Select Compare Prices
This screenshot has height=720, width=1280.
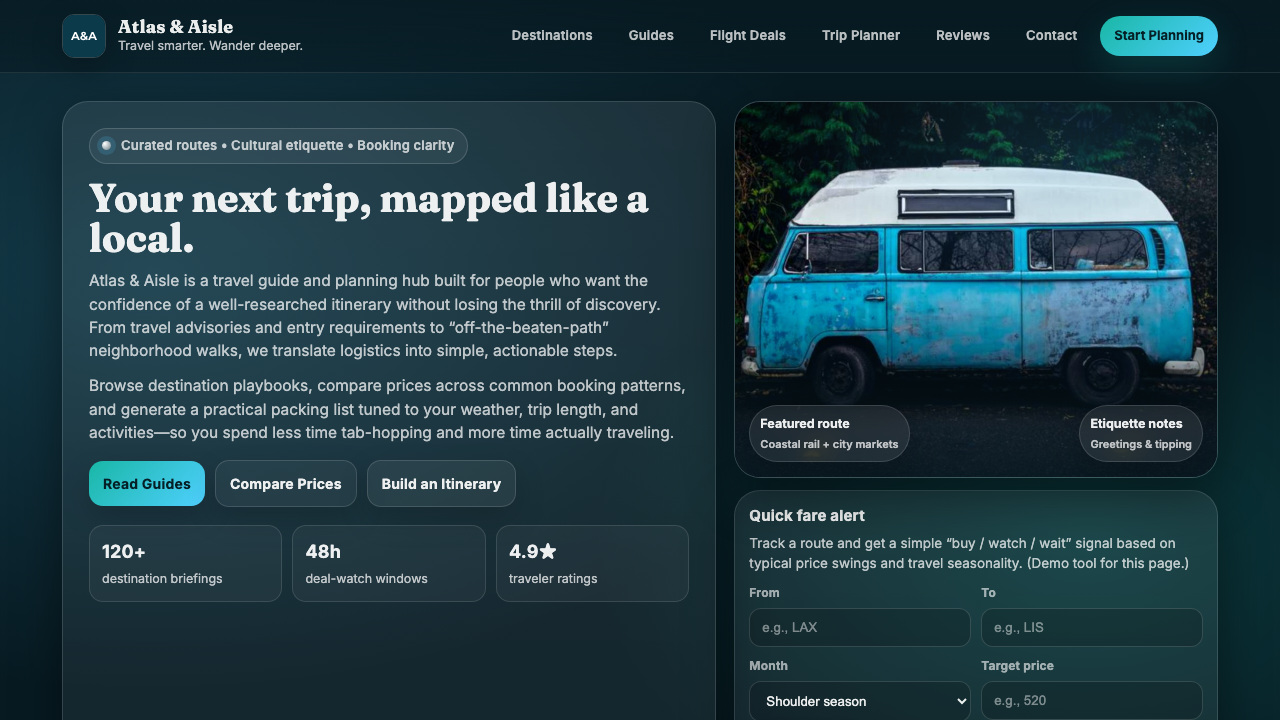pyautogui.click(x=285, y=483)
